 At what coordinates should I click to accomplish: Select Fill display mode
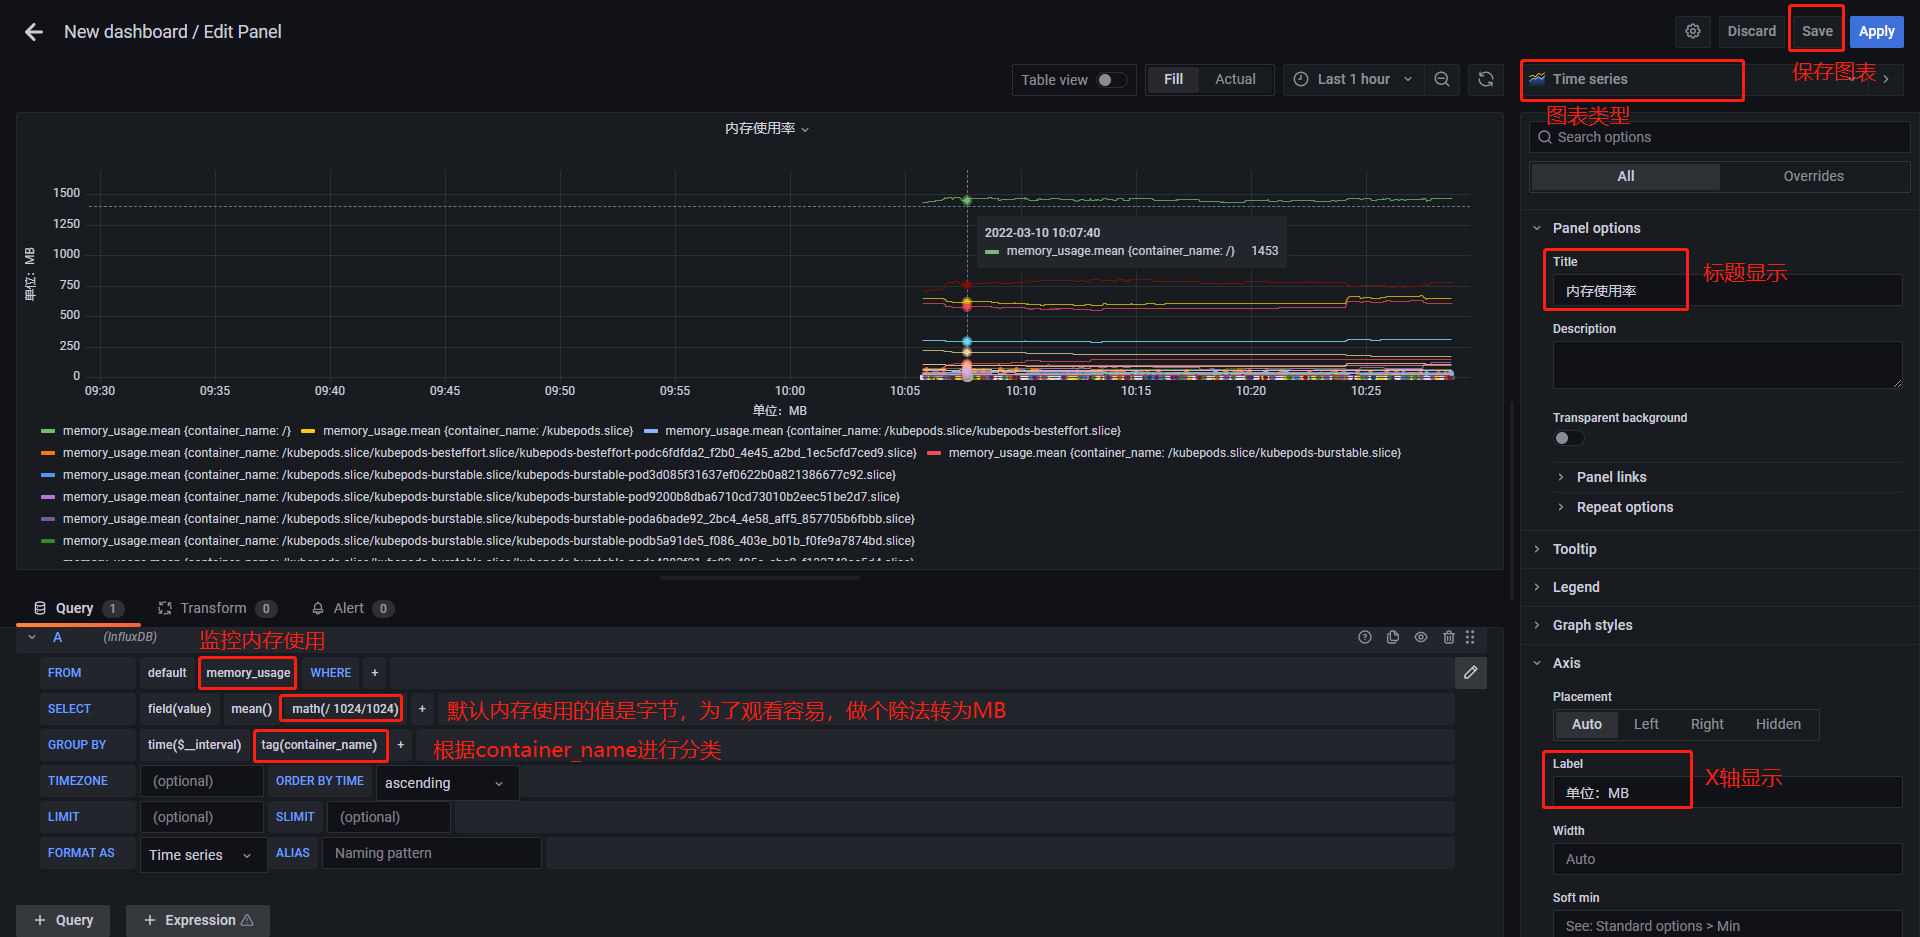coord(1173,79)
